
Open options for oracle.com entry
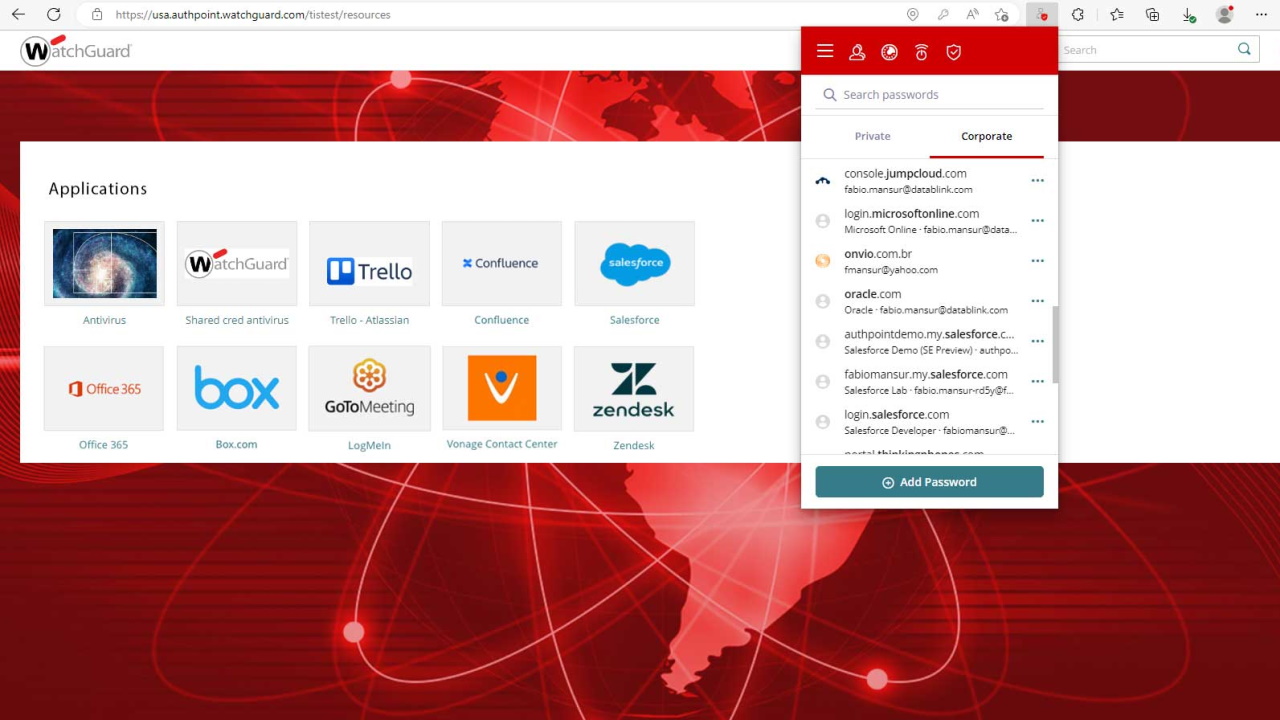(1037, 301)
